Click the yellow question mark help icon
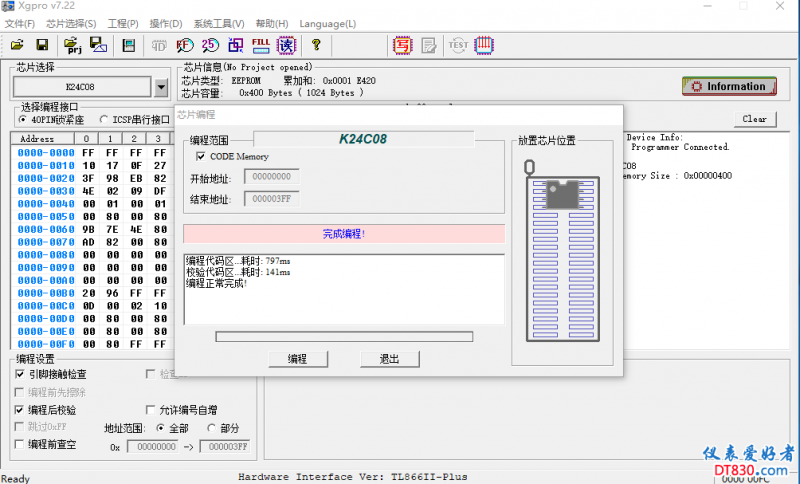Image resolution: width=800 pixels, height=484 pixels. tap(316, 44)
